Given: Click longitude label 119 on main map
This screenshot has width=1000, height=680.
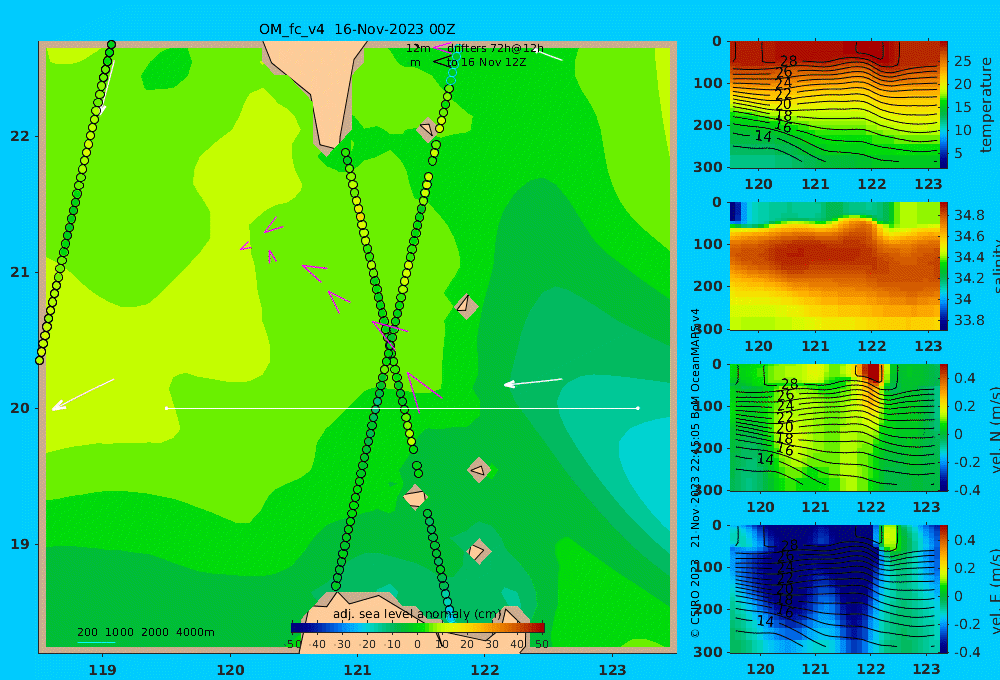Looking at the screenshot, I should click(x=102, y=670).
